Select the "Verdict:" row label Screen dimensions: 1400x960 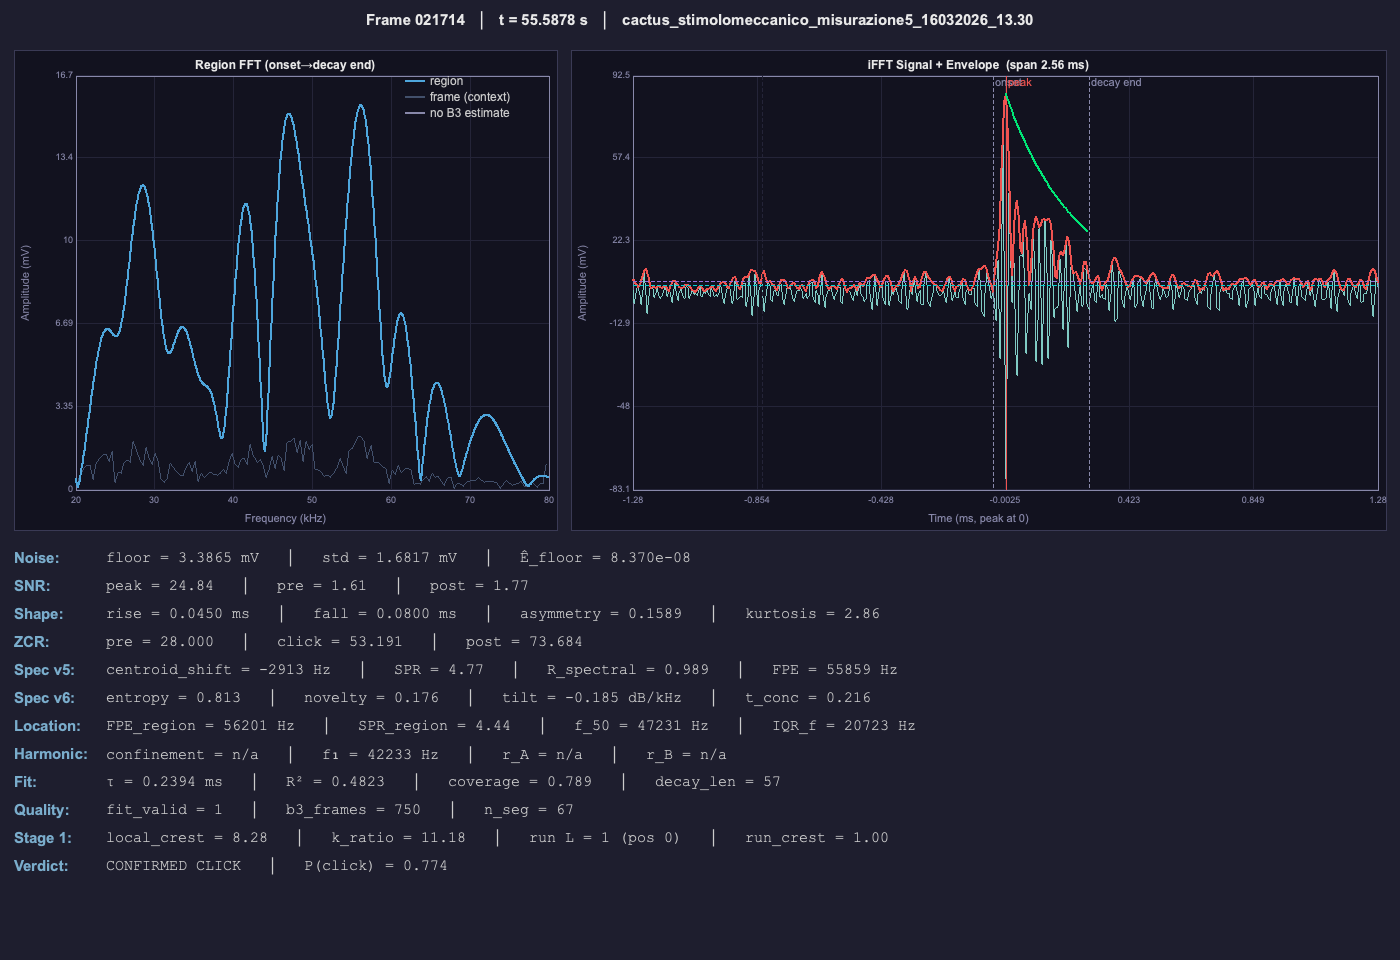41,866
